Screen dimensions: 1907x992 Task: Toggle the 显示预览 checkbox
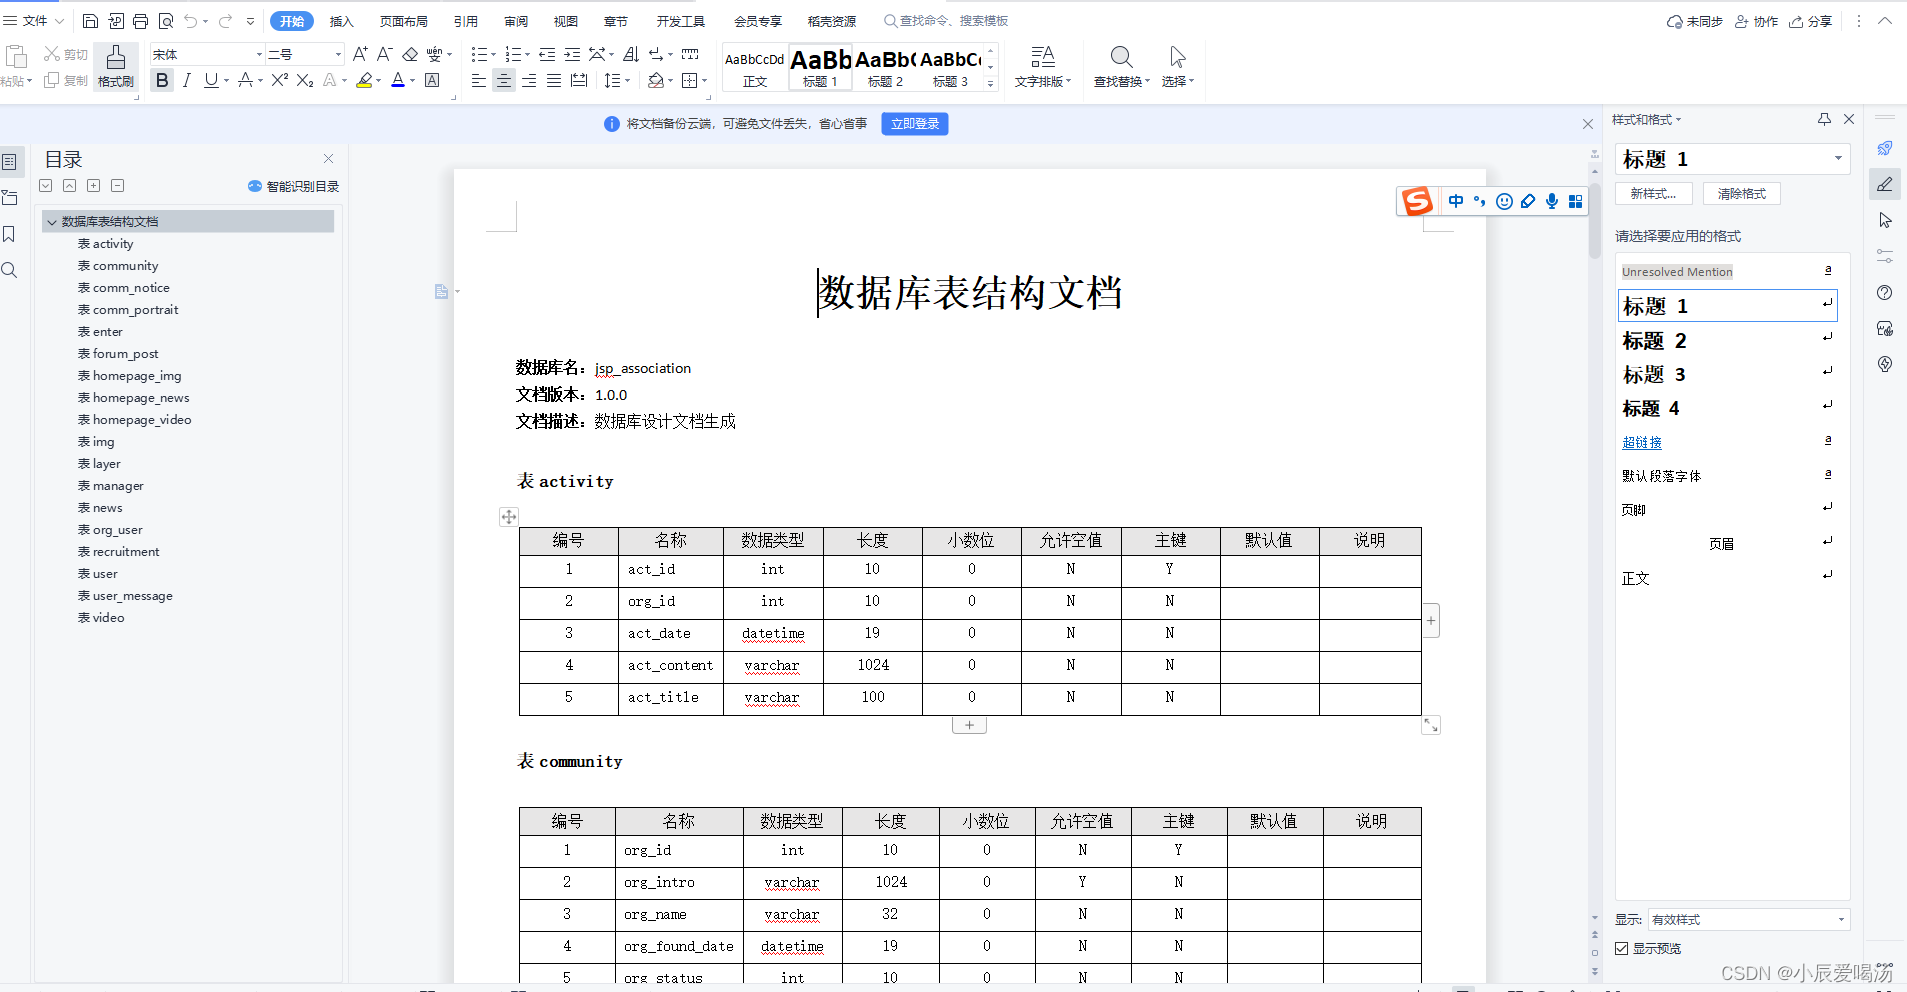tap(1622, 948)
